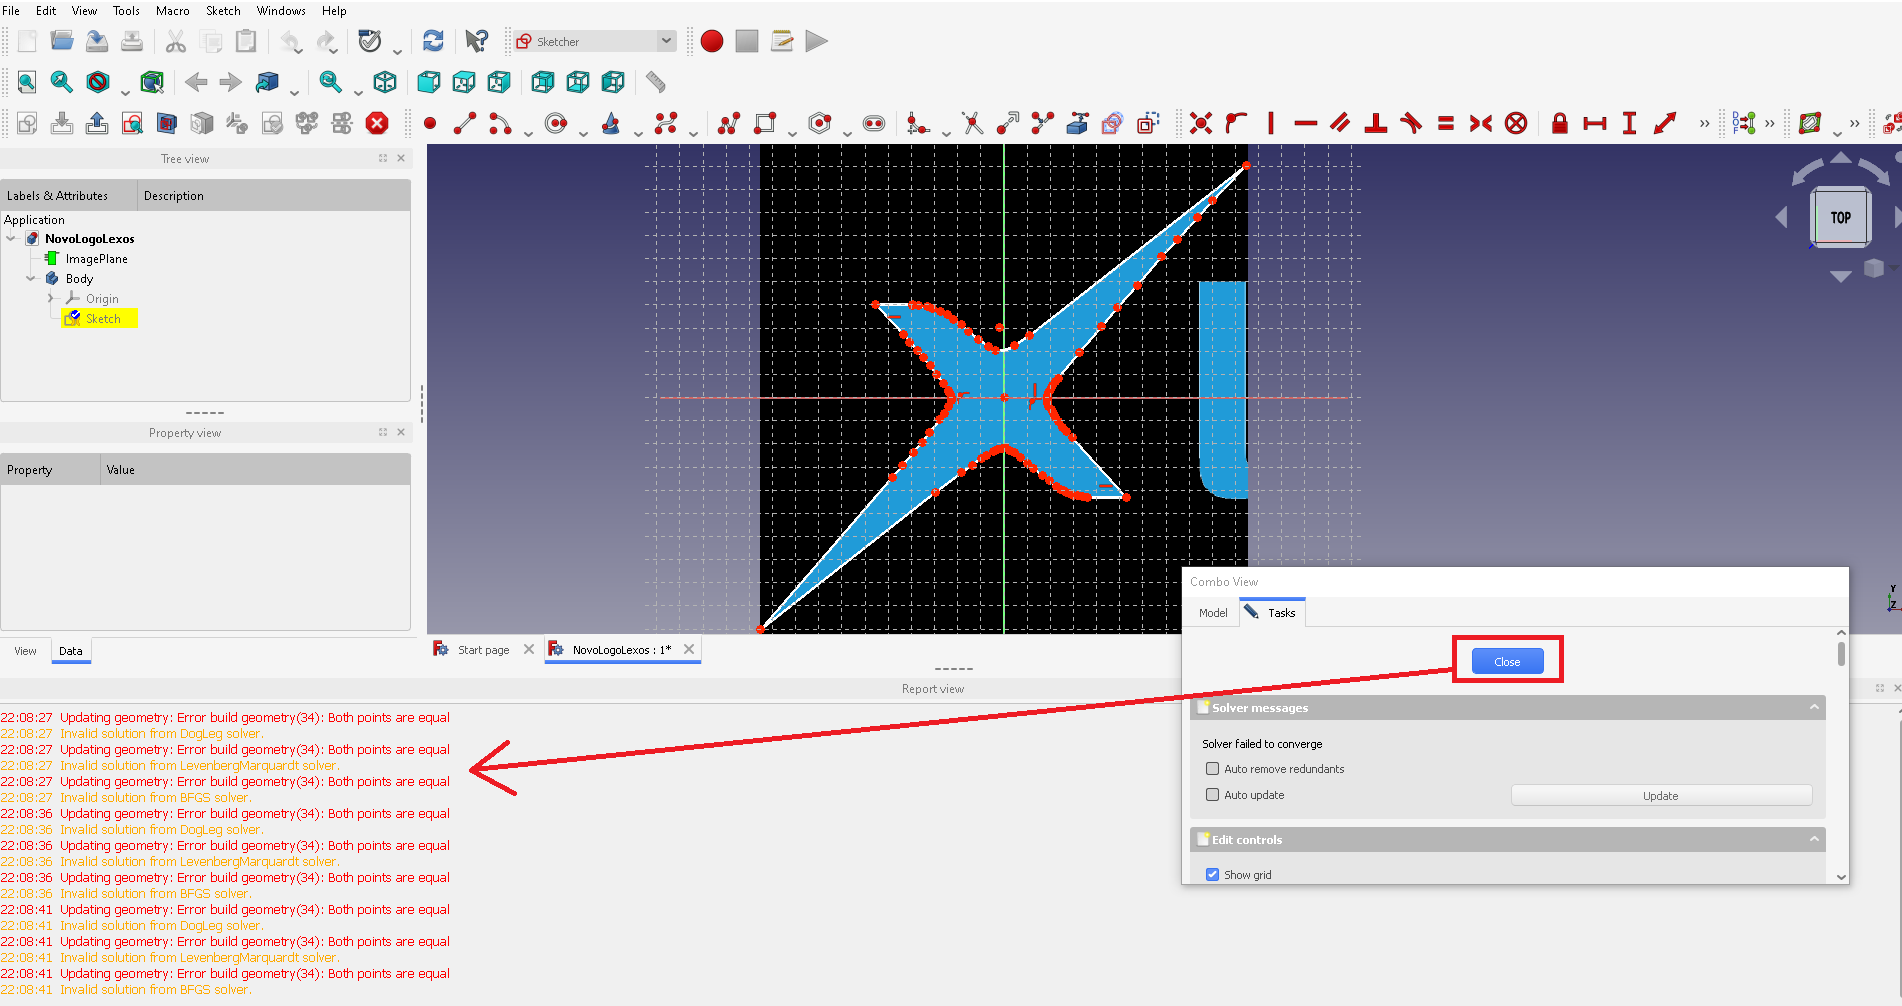Open the Sketch menu
Viewport: 1902px width, 1006px height.
pyautogui.click(x=222, y=11)
